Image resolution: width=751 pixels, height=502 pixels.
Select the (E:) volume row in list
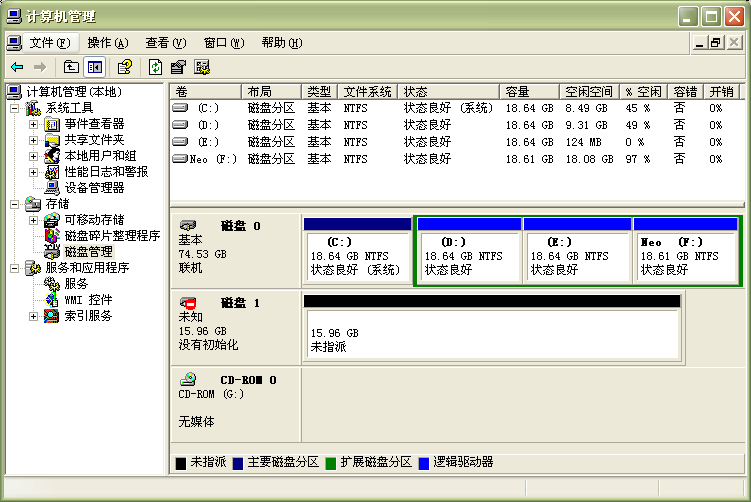pyautogui.click(x=457, y=142)
